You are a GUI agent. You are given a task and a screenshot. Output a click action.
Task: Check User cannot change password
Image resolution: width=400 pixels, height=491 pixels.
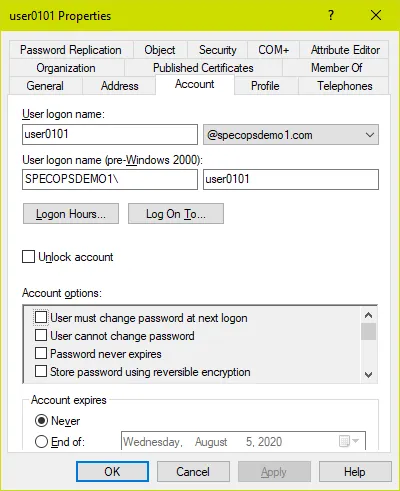pos(41,335)
